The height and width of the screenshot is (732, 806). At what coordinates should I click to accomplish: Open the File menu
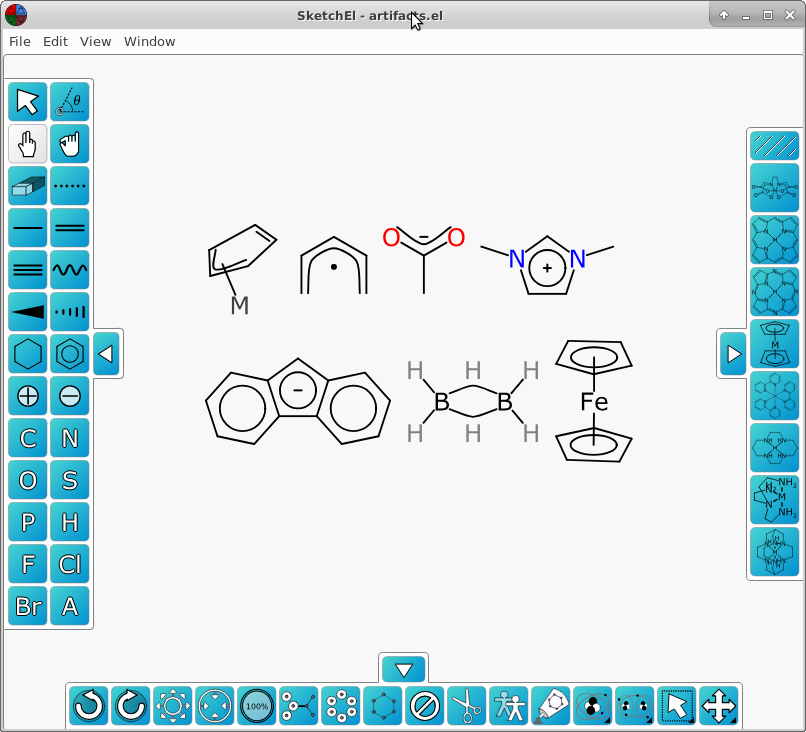coord(20,42)
